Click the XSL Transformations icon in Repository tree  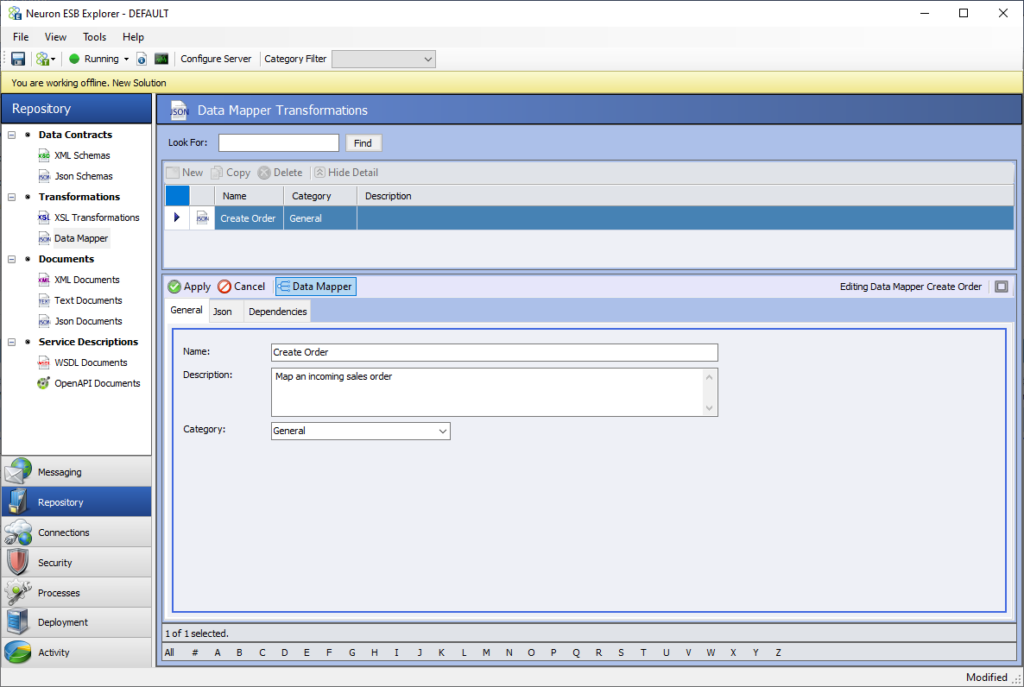(44, 218)
